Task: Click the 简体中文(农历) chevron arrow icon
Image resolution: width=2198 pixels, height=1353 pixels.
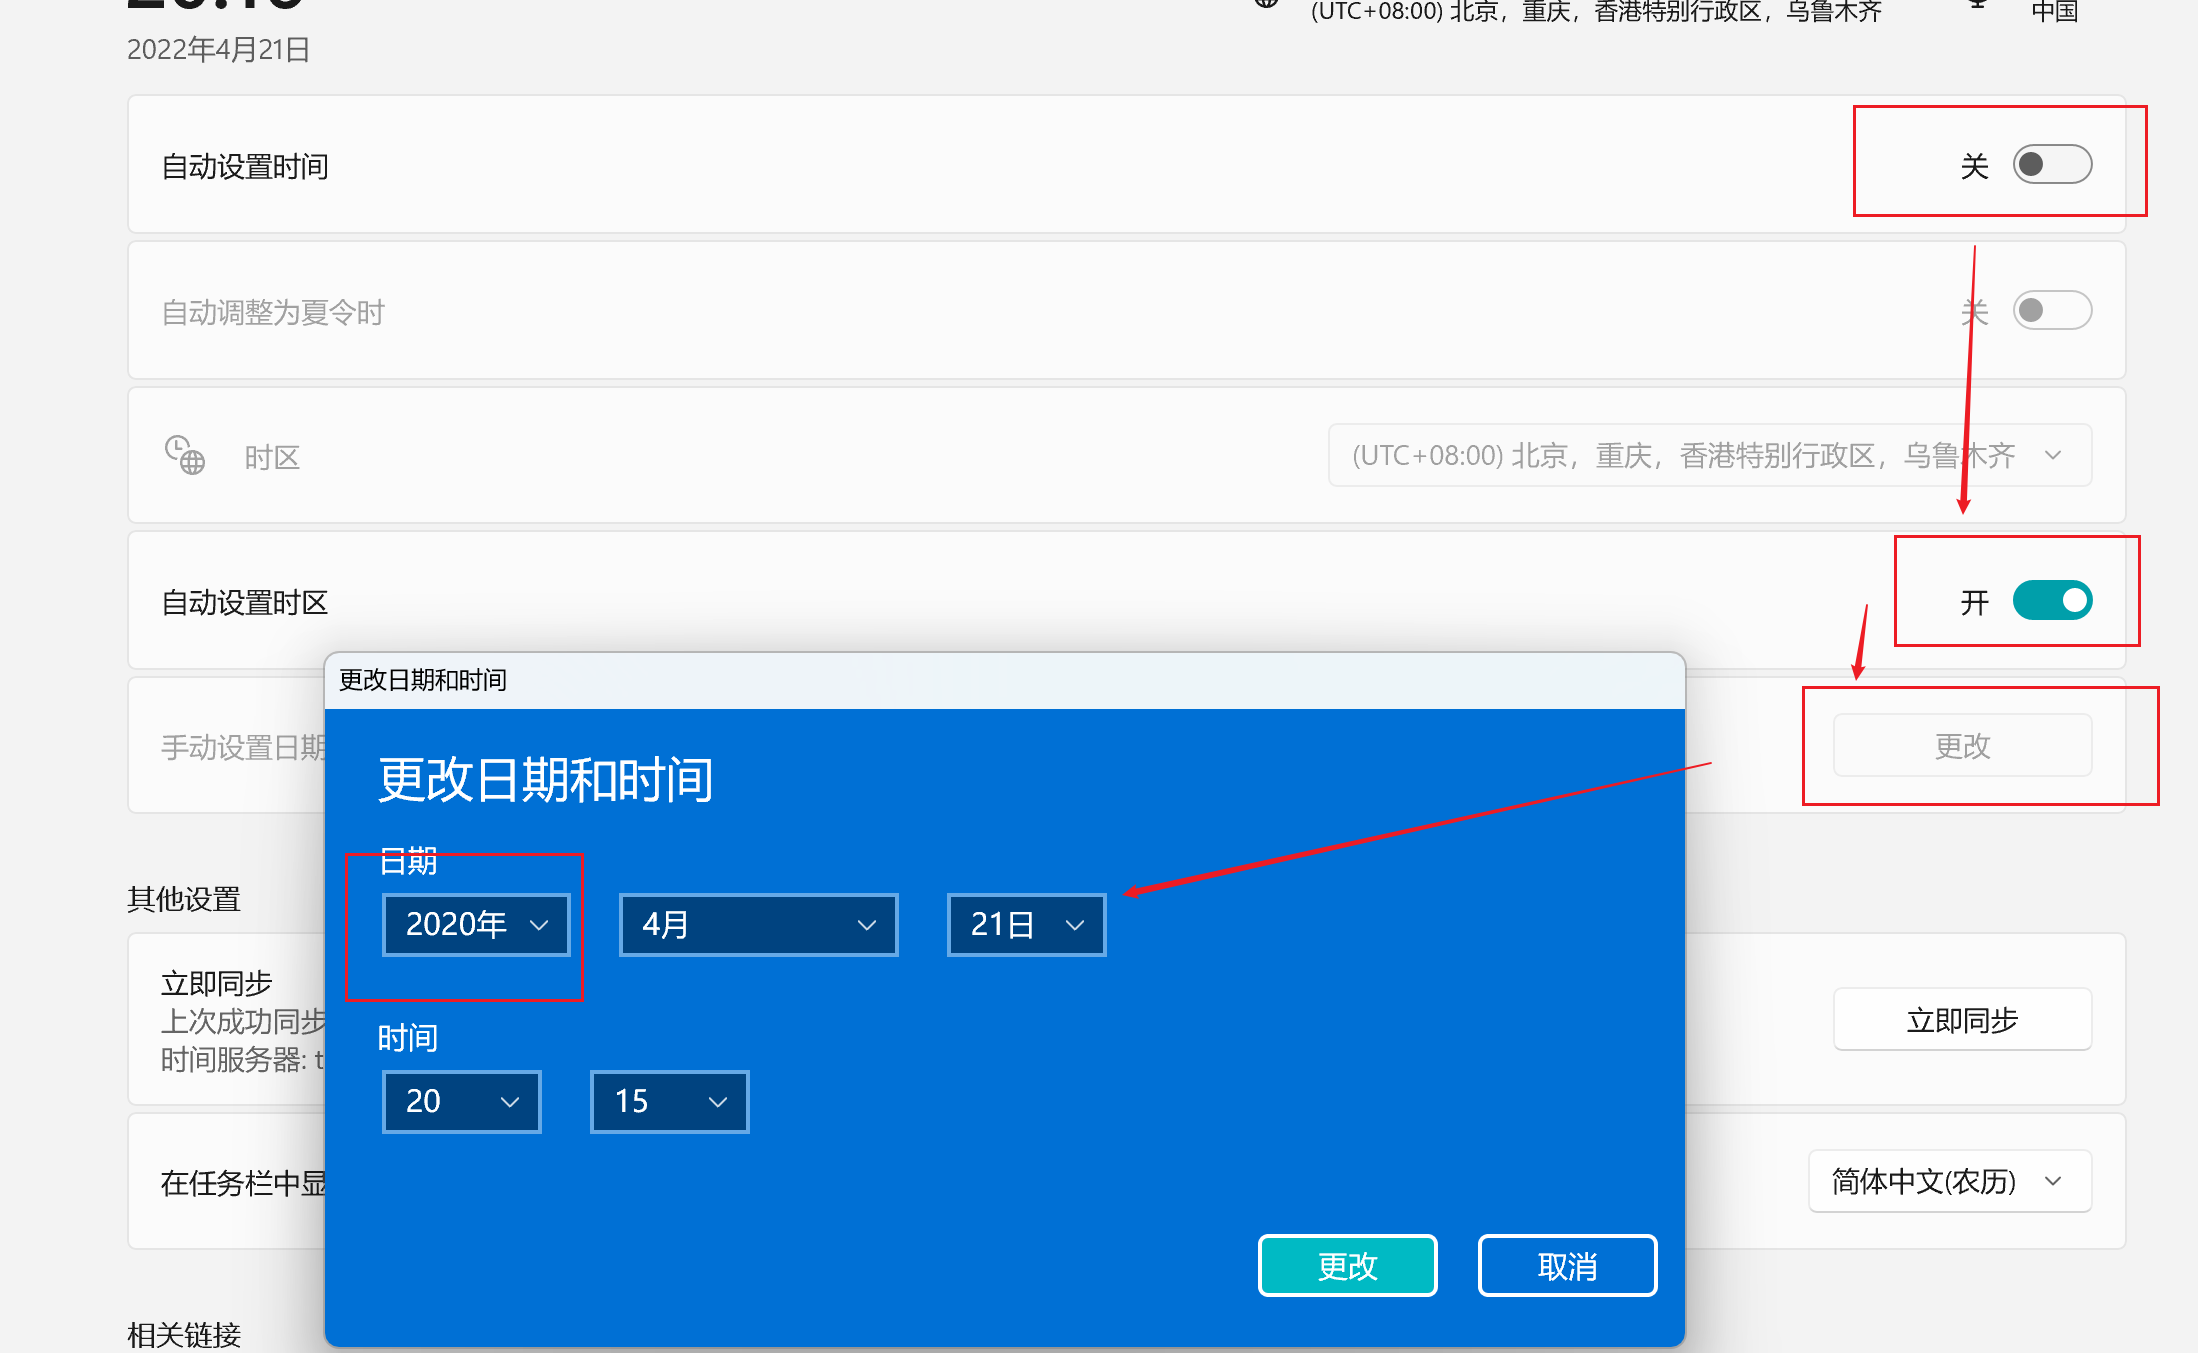Action: [x=2053, y=1181]
